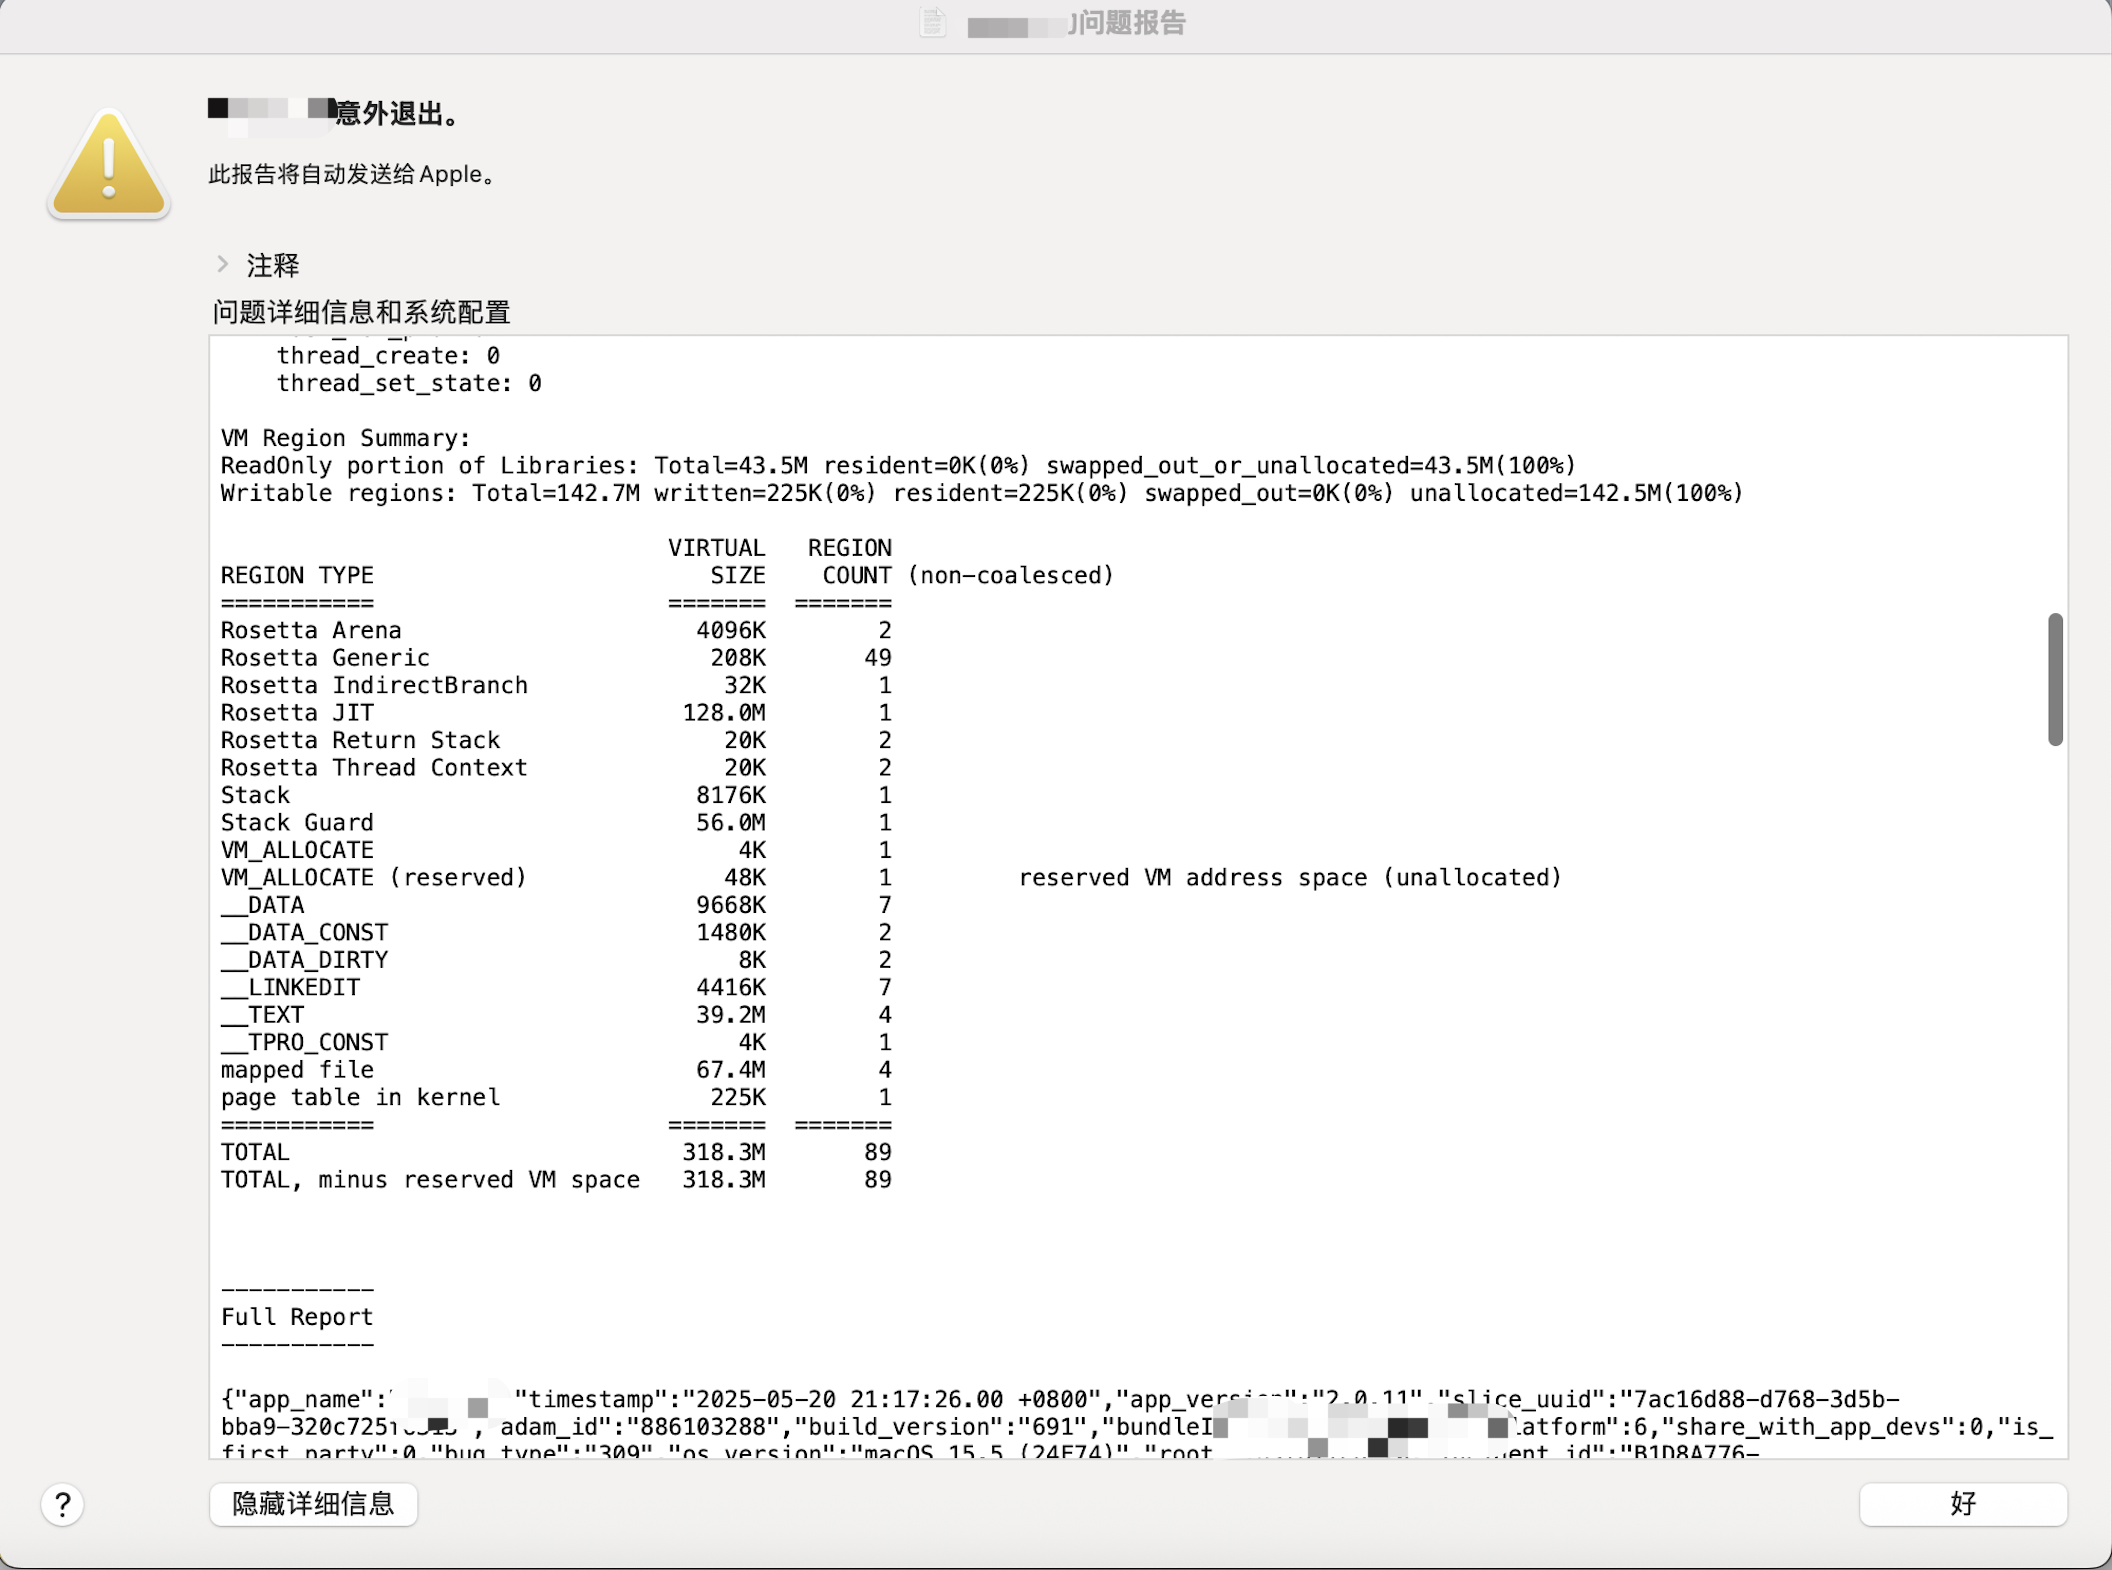Screen dimensions: 2112x1570
Task: Click the '__TPRO_CONST' row
Action: point(556,1043)
